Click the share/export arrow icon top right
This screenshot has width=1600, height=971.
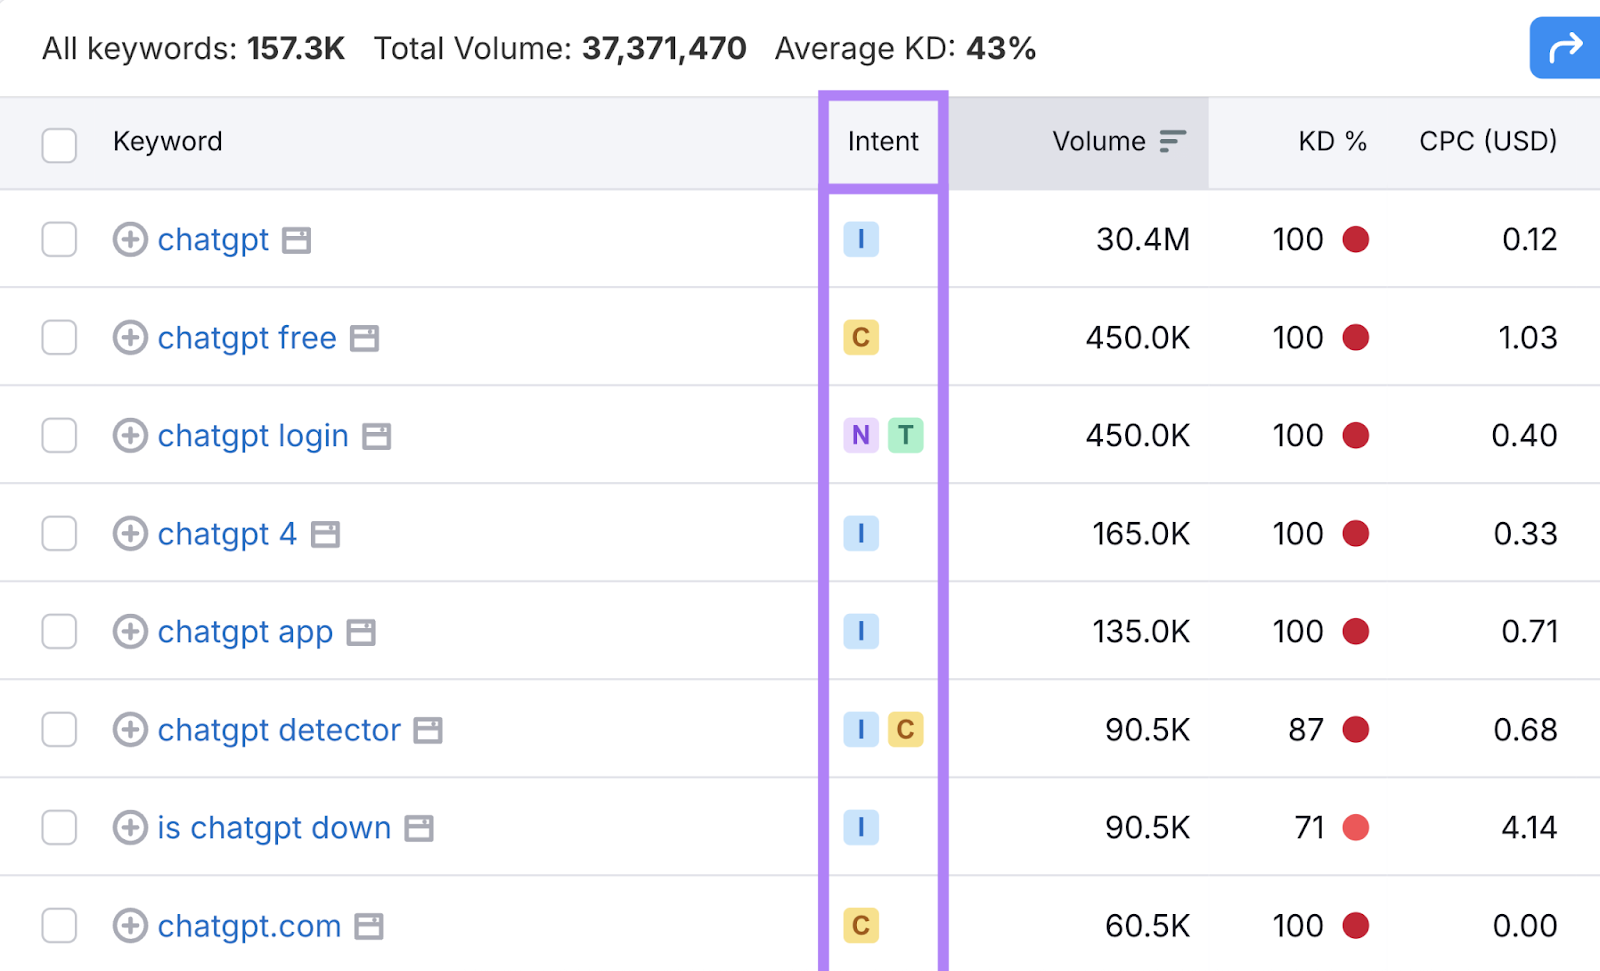[1566, 47]
